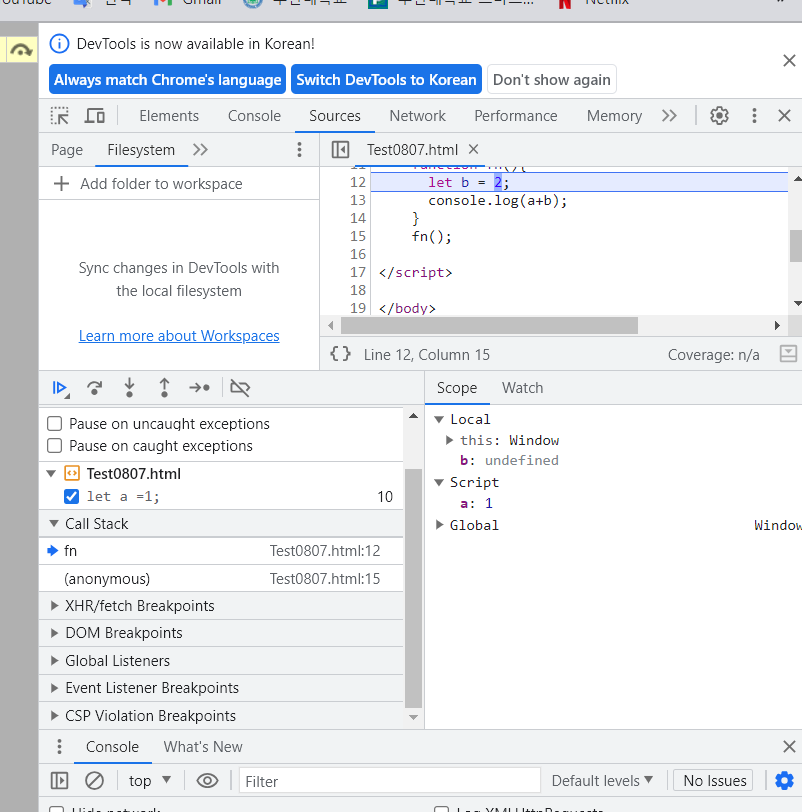Image resolution: width=802 pixels, height=812 pixels.
Task: Open the Default levels dropdown
Action: pyautogui.click(x=602, y=780)
